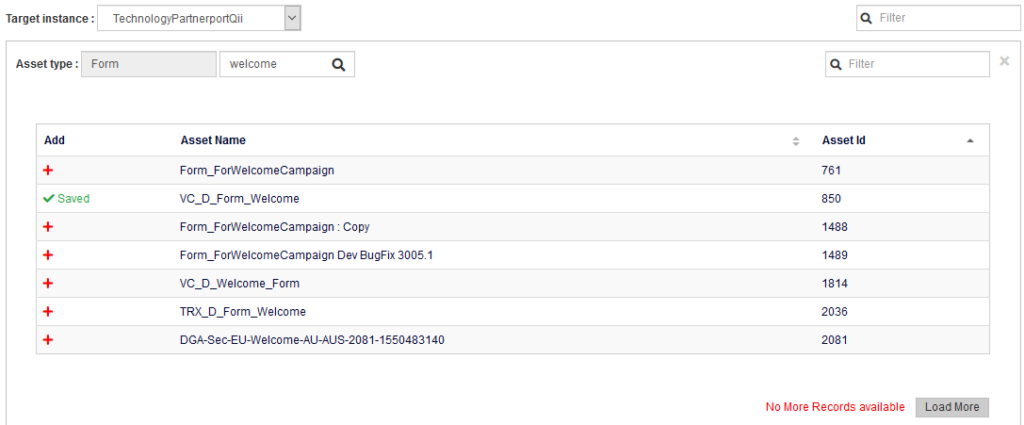This screenshot has height=425, width=1024.
Task: Add the VC_D_Welcome_Form asset
Action: 48,283
